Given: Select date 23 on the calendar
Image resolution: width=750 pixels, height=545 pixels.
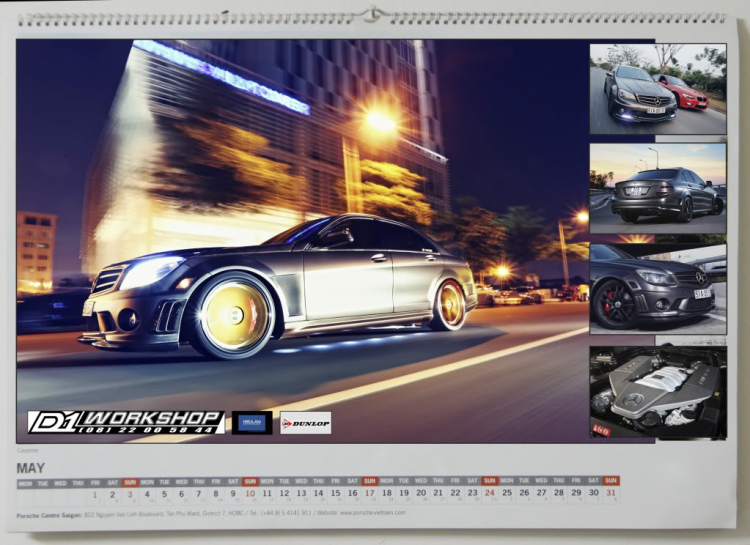Looking at the screenshot, I should [x=473, y=492].
